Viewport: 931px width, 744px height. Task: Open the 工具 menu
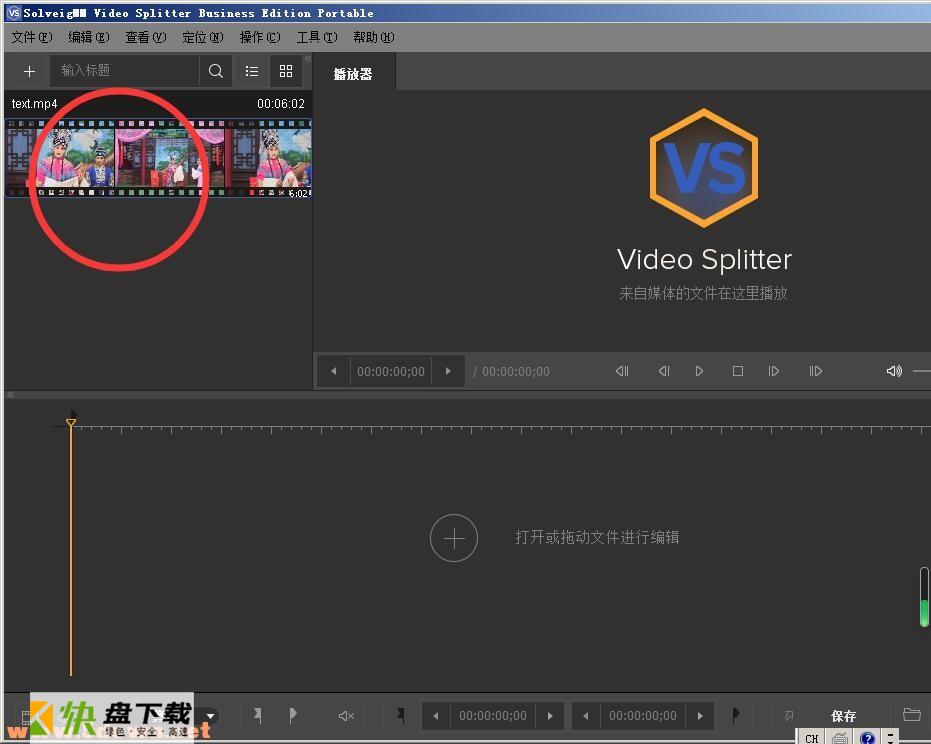pos(316,37)
